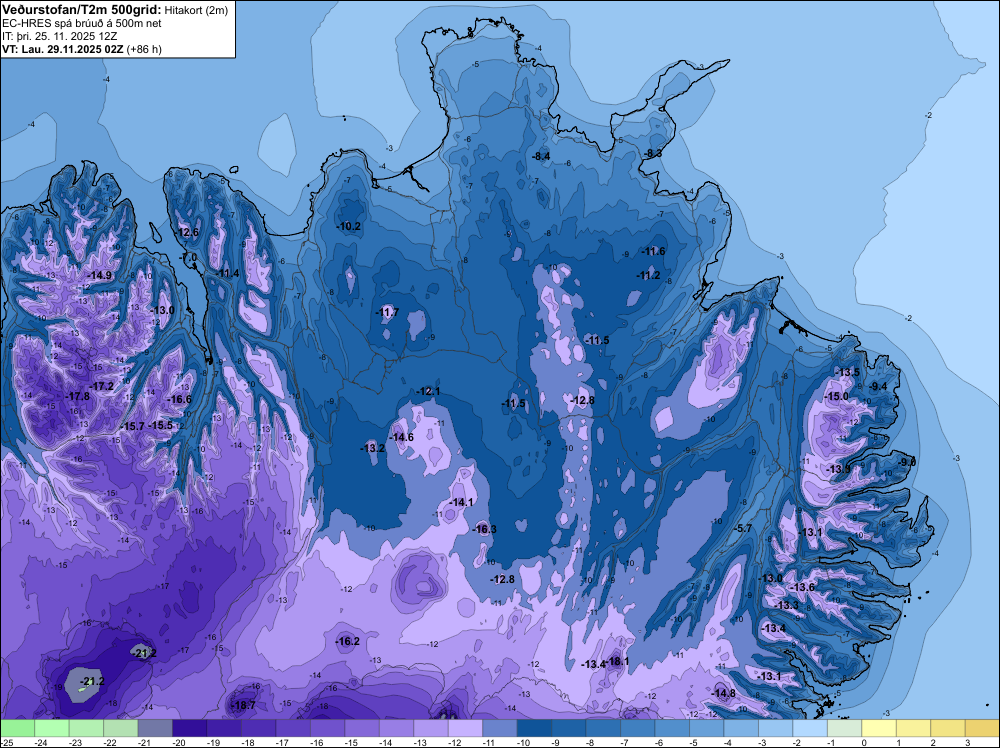Click the dark purple legend swatch at -20
The width and height of the screenshot is (1000, 748).
click(x=189, y=728)
